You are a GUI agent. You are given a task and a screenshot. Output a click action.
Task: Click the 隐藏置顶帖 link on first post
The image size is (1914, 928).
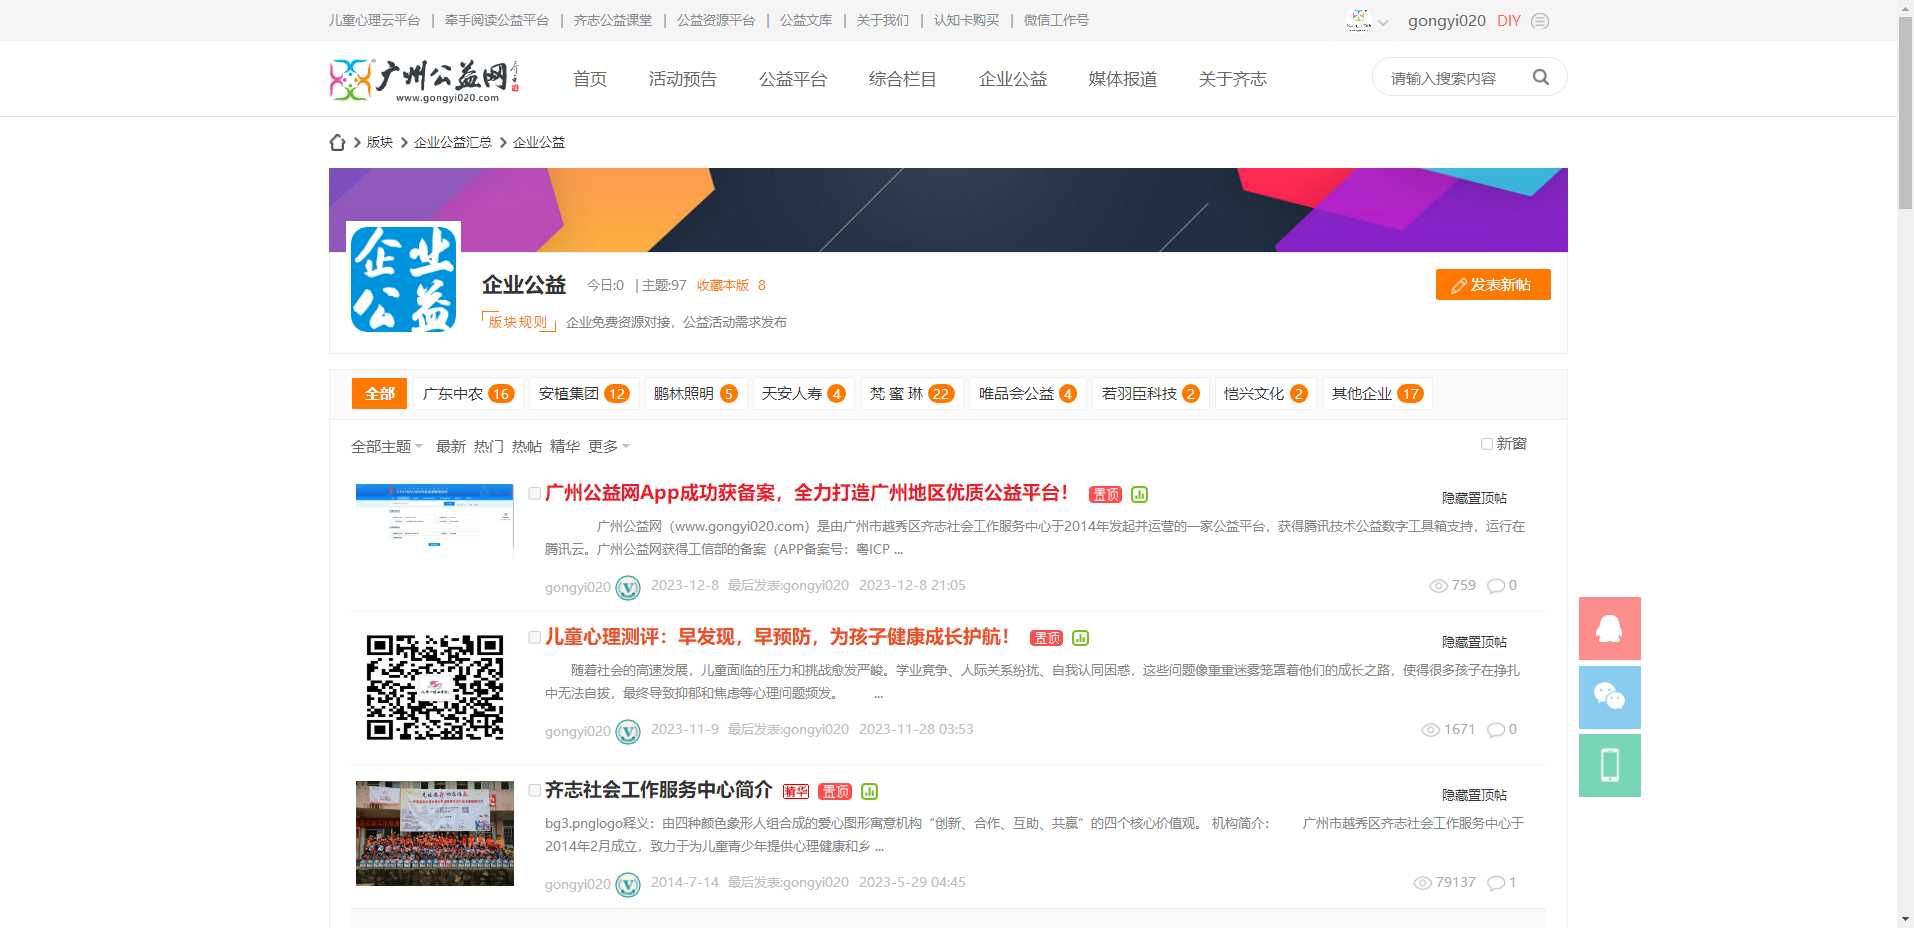point(1474,498)
